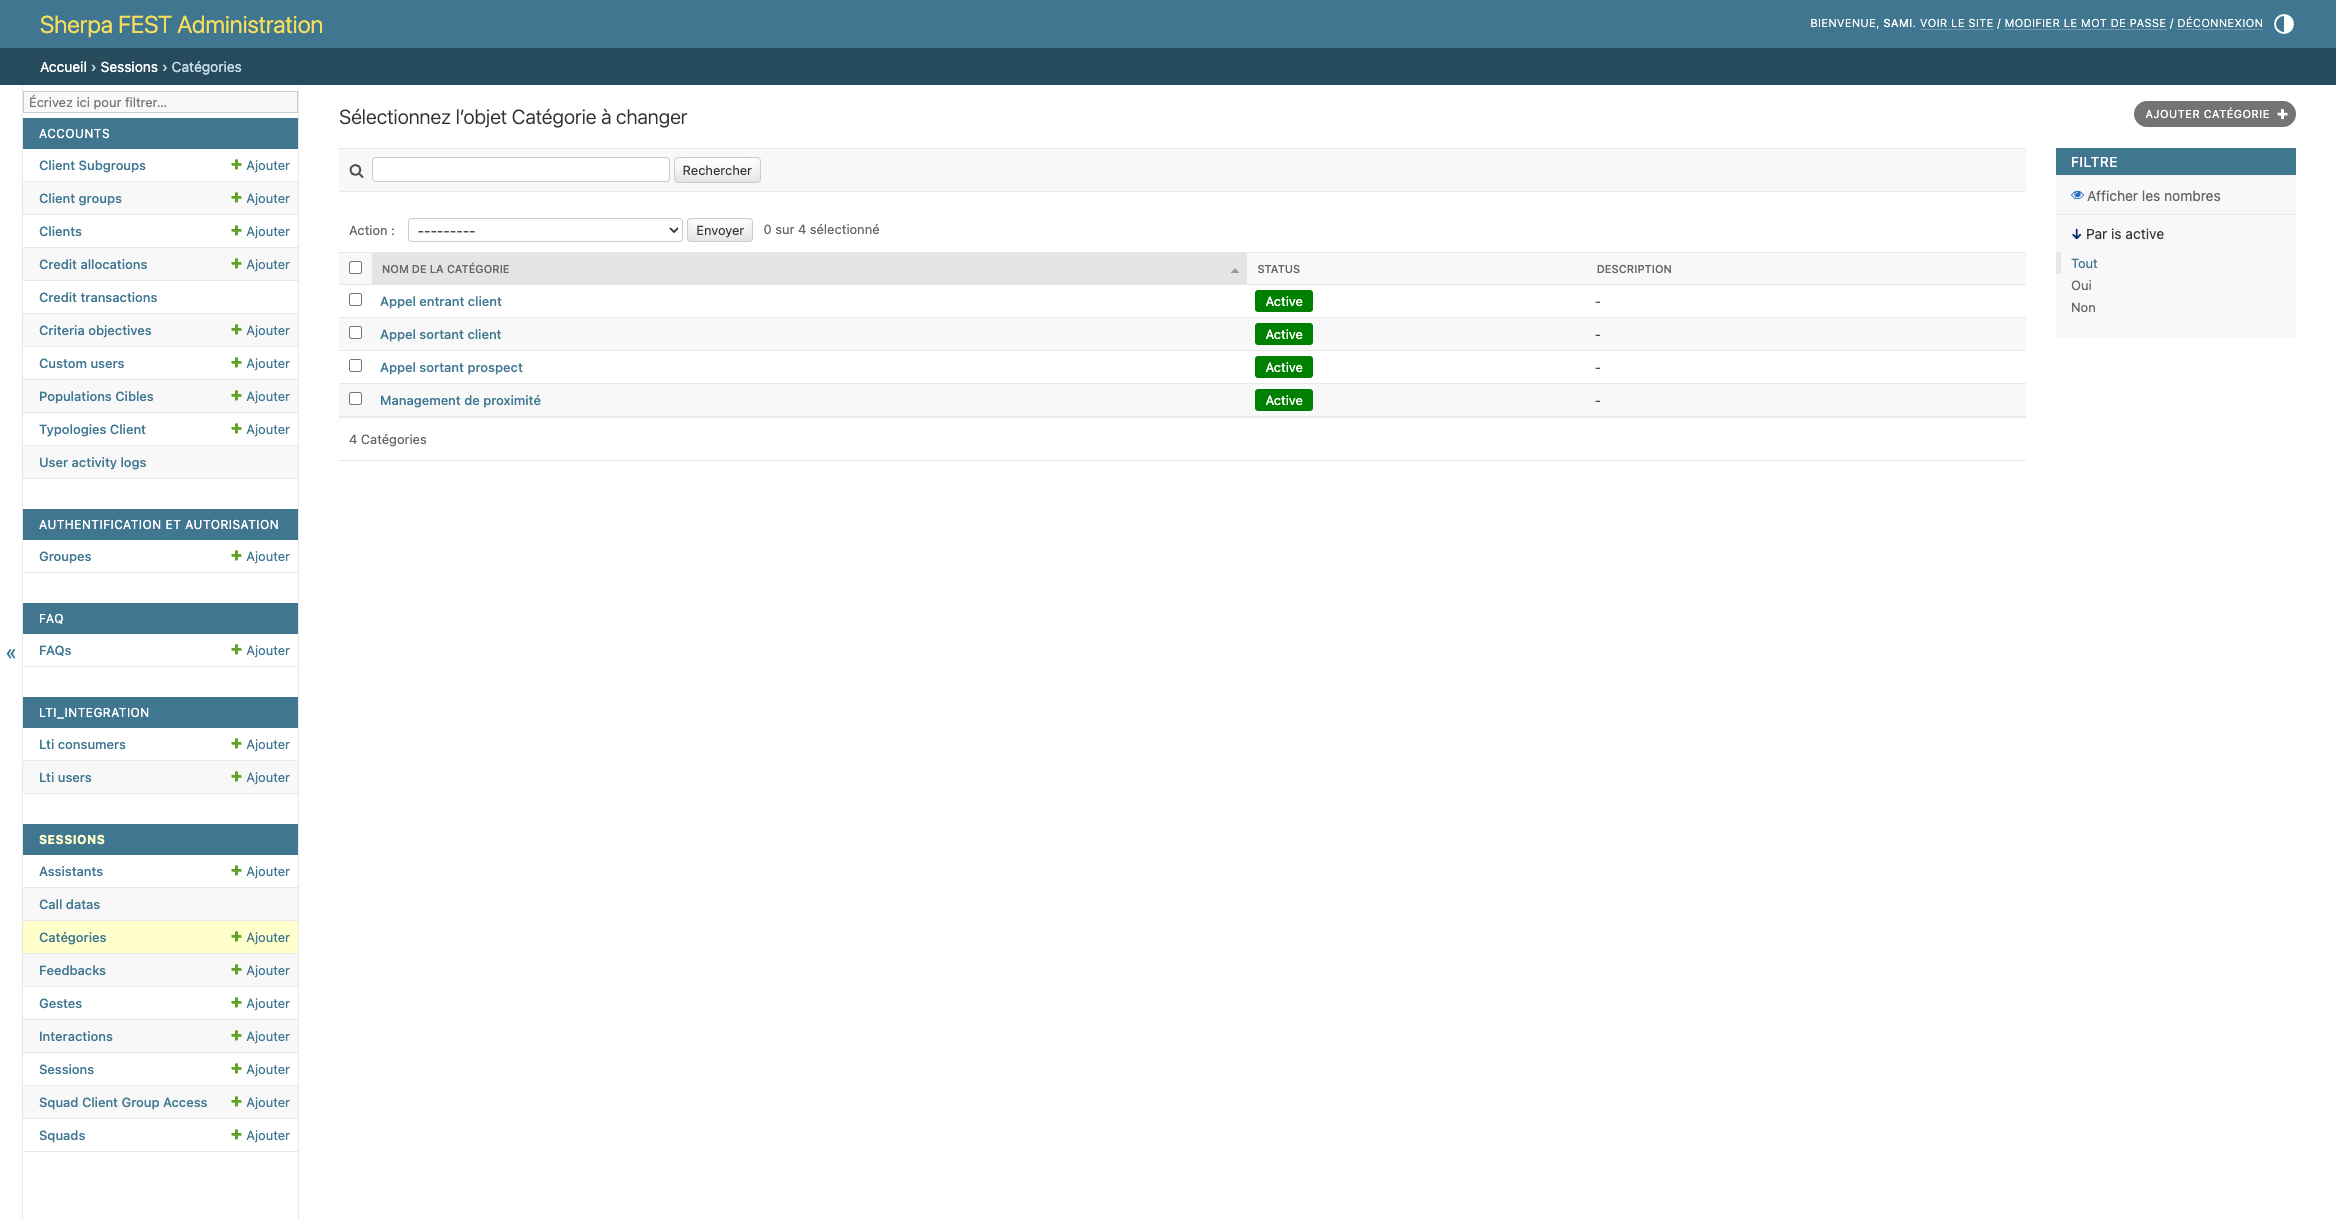The width and height of the screenshot is (2336, 1219).
Task: Open Credit transactions in sidebar
Action: (98, 297)
